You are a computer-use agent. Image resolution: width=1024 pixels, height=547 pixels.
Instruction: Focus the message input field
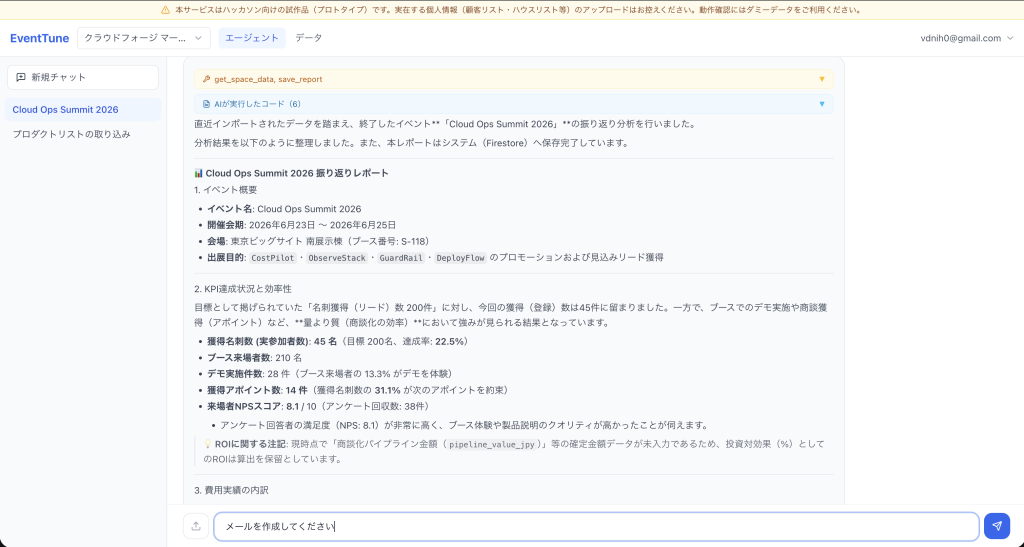tap(596, 526)
